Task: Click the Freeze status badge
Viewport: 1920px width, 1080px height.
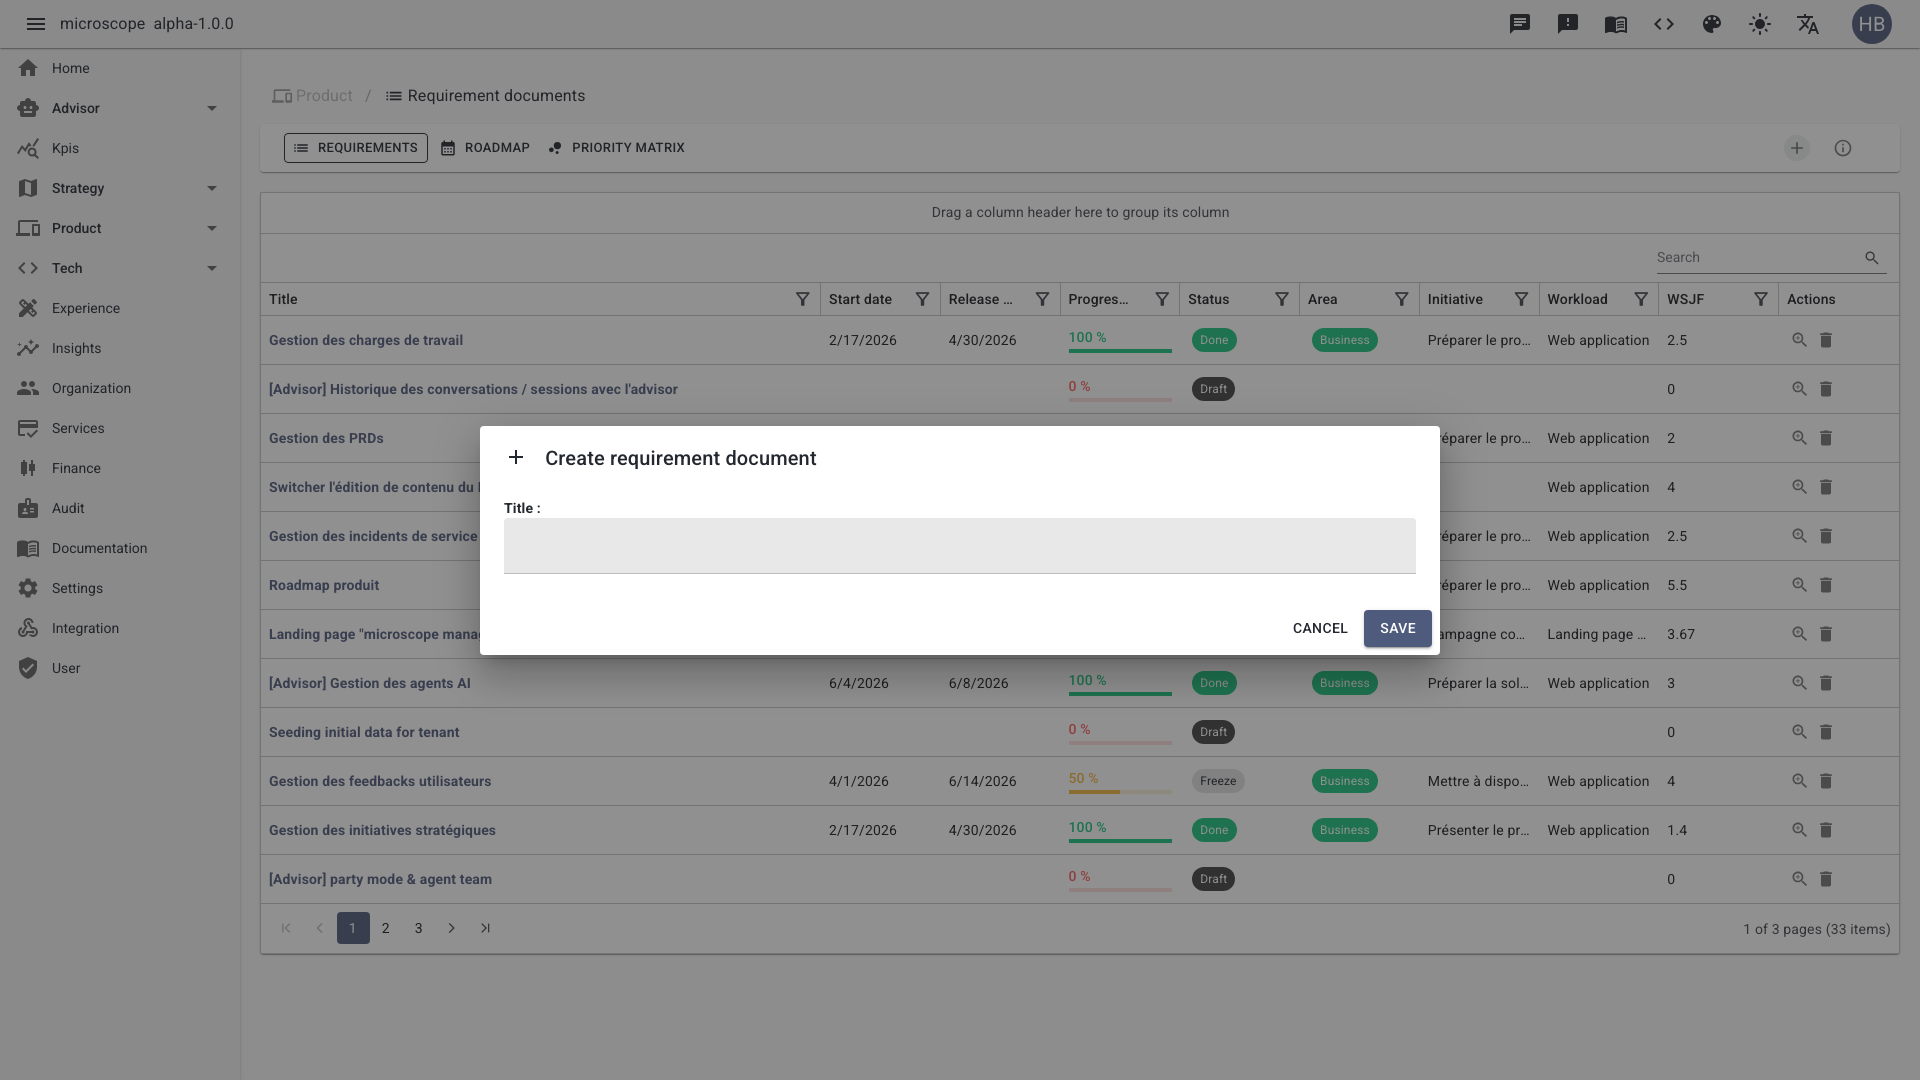Action: [x=1218, y=781]
